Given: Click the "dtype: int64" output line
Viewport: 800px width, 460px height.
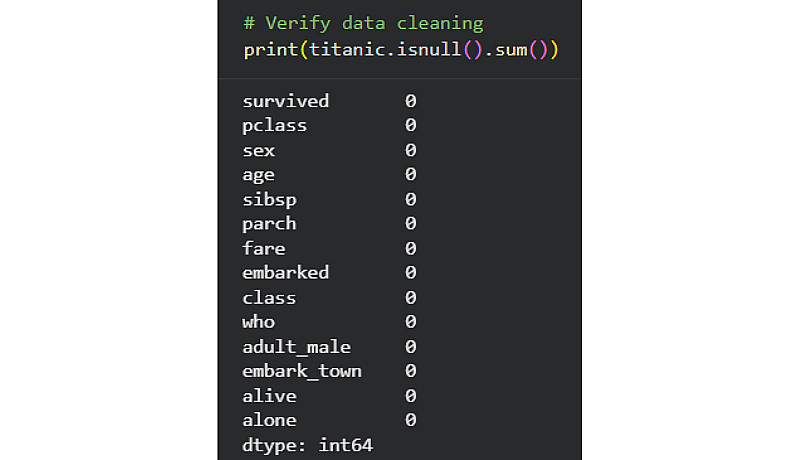Looking at the screenshot, I should click(307, 445).
